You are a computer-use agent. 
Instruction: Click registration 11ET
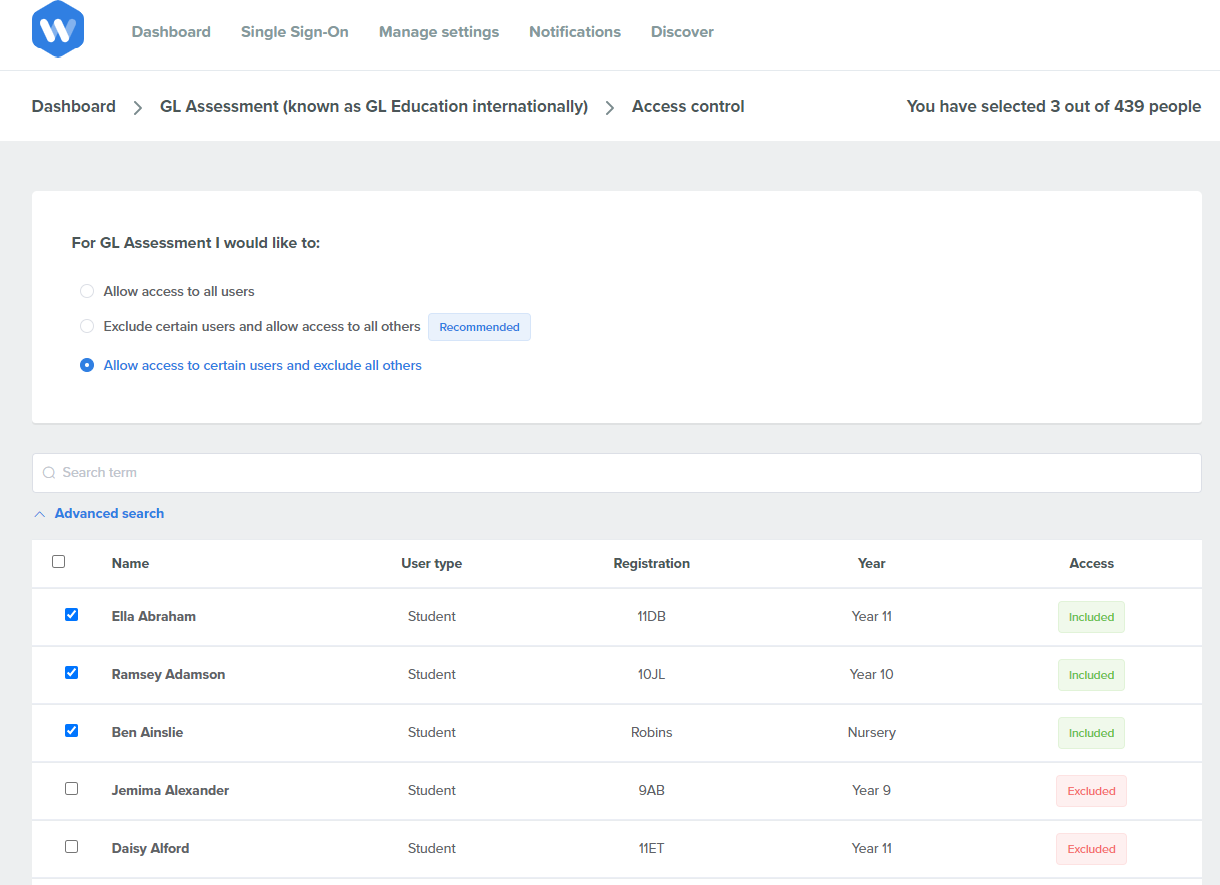[x=652, y=849]
